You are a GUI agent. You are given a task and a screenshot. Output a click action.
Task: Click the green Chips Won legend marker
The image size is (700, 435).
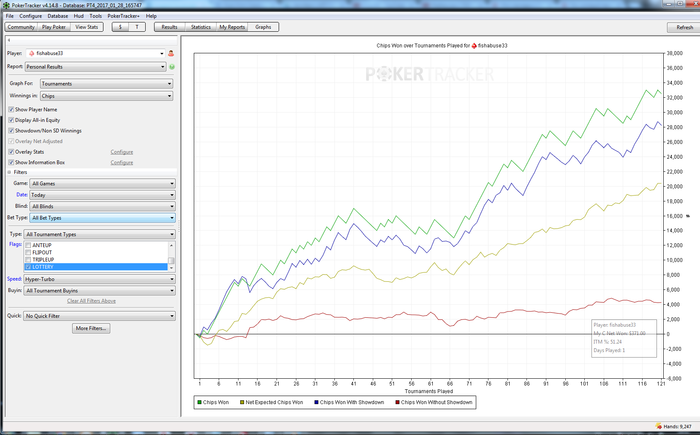pyautogui.click(x=197, y=401)
